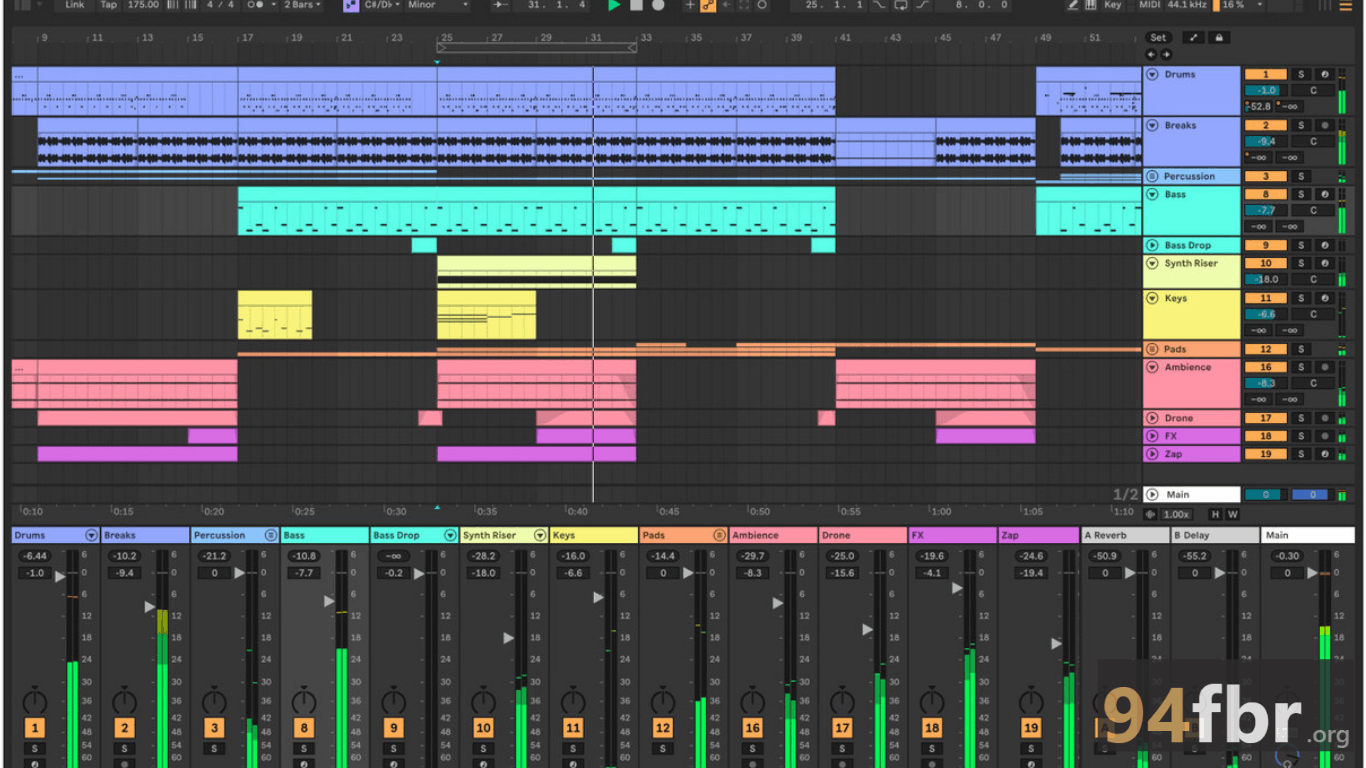Deactivate Bass track with activator 8 in arrangement
Image resolution: width=1366 pixels, height=768 pixels.
[1265, 194]
